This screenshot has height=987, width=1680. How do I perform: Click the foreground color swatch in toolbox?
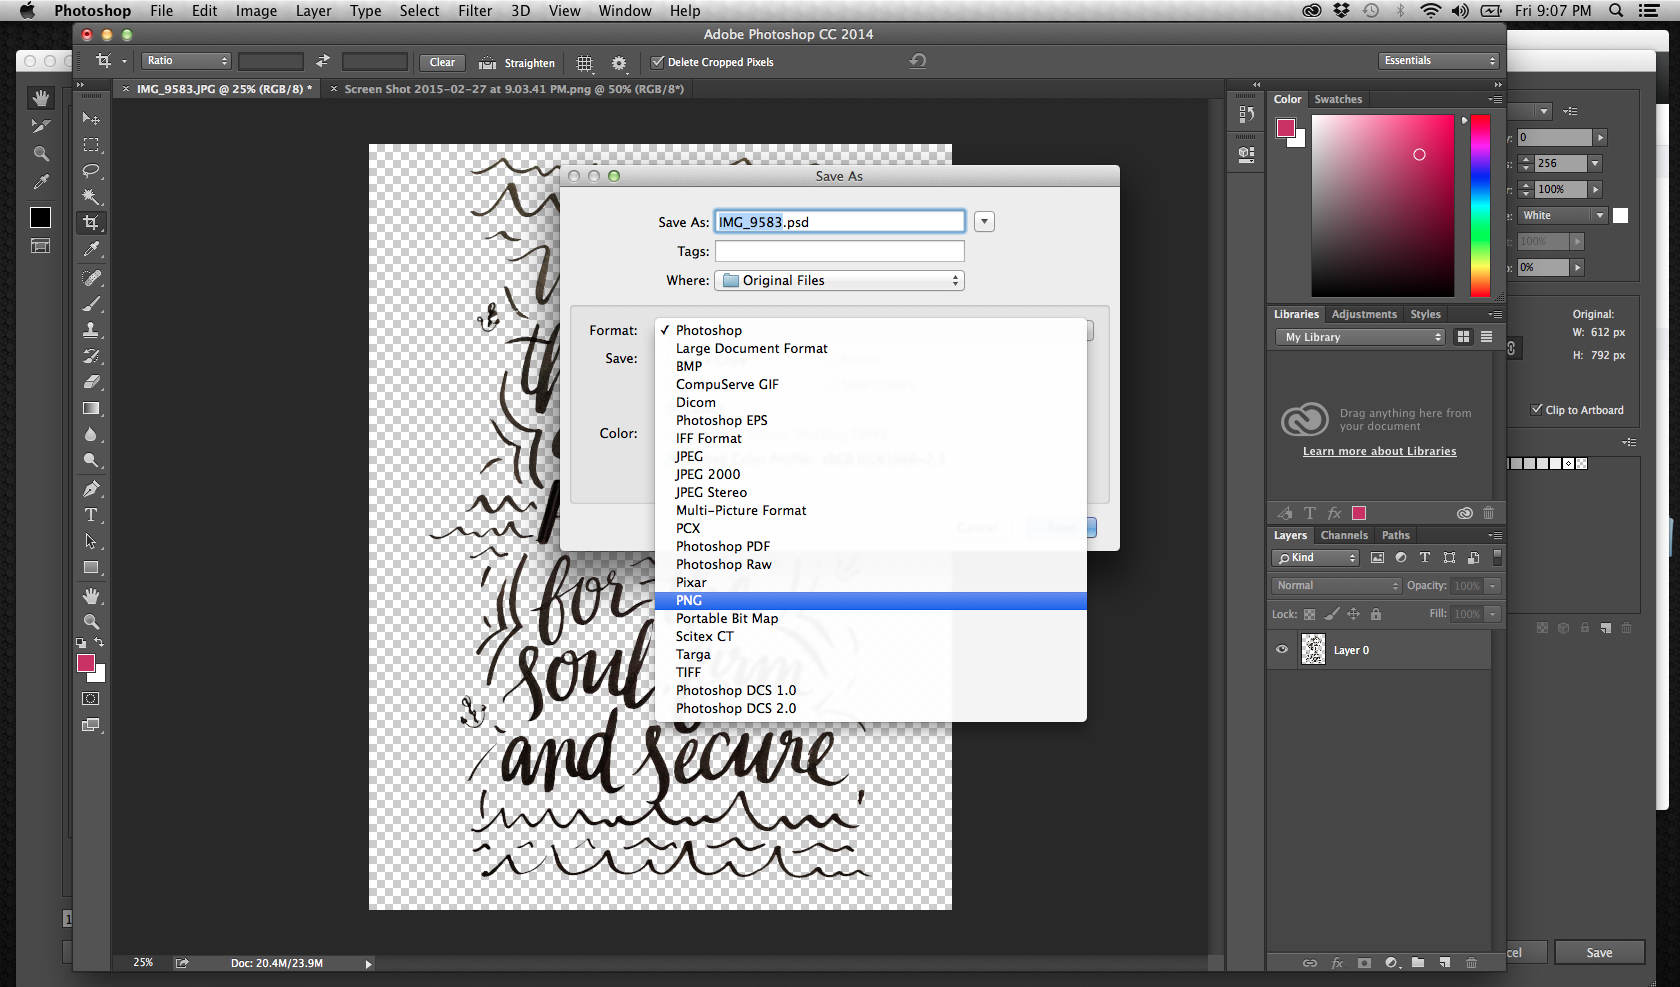[86, 663]
